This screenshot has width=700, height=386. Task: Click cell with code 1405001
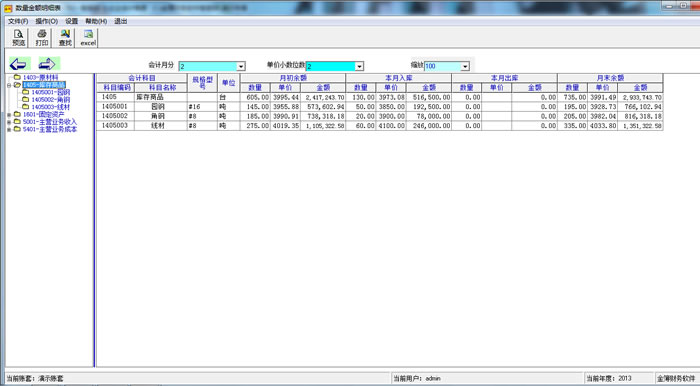click(116, 107)
